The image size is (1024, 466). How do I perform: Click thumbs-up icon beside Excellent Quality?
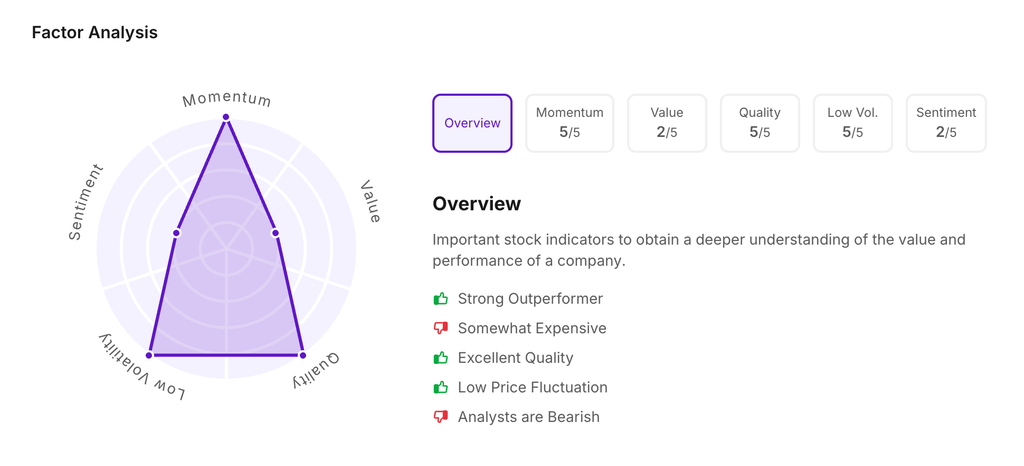click(x=440, y=358)
